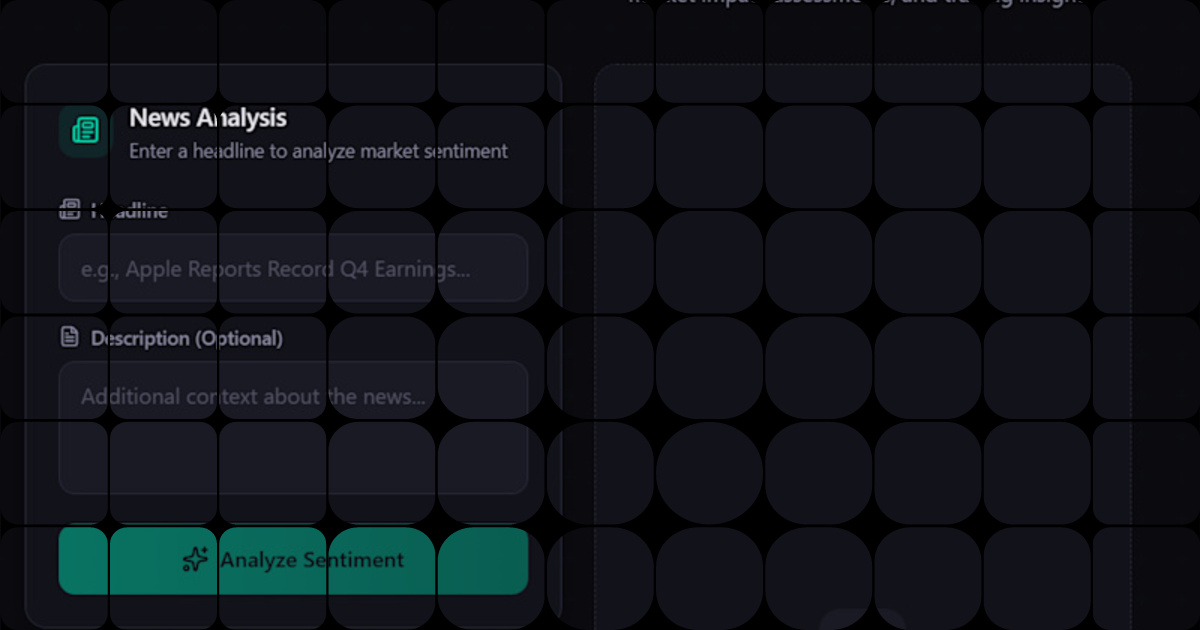Click the document icon beside Description label

pyautogui.click(x=69, y=337)
